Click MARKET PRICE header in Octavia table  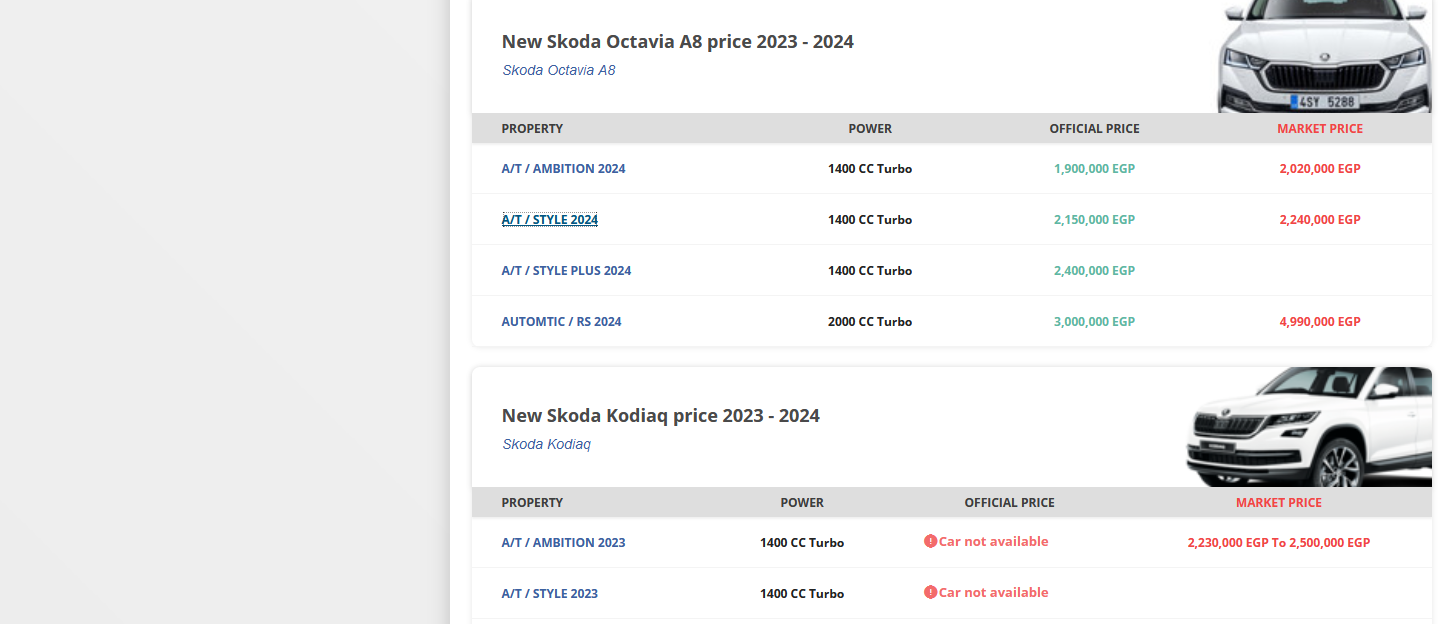[1320, 129]
